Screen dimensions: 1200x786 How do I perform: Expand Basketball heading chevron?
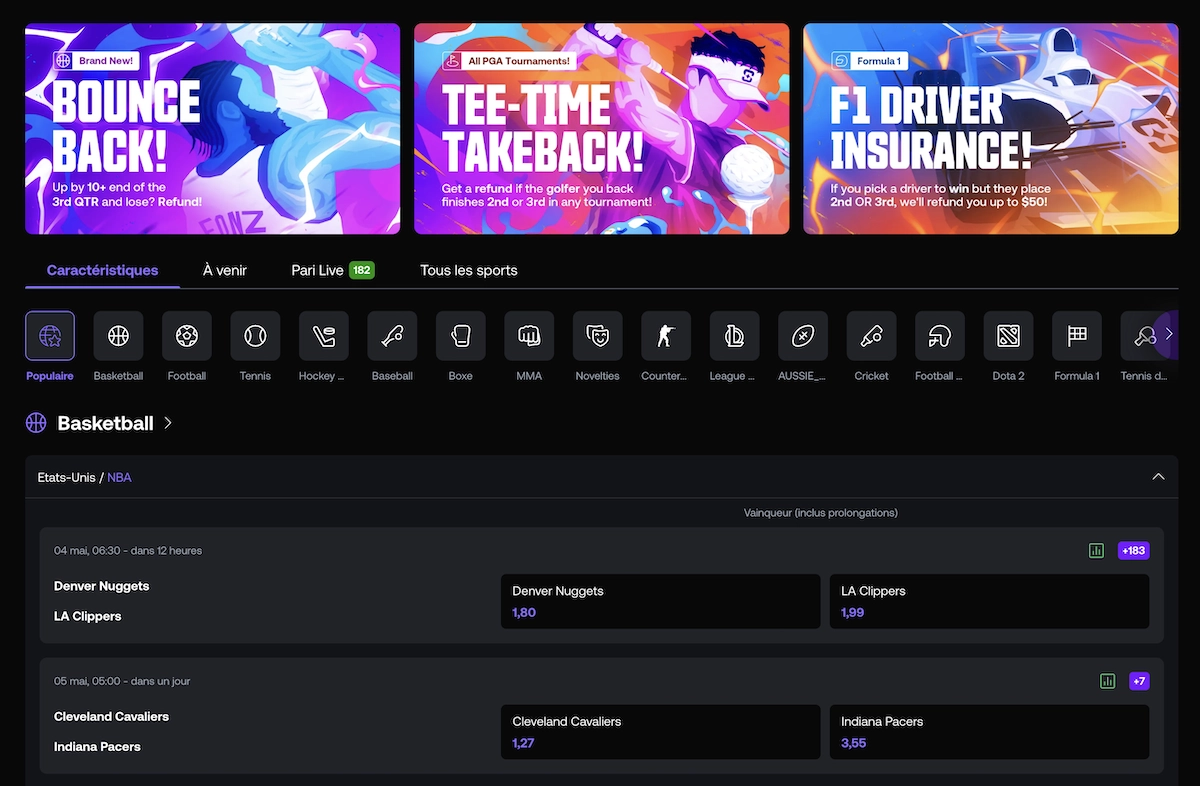(168, 423)
